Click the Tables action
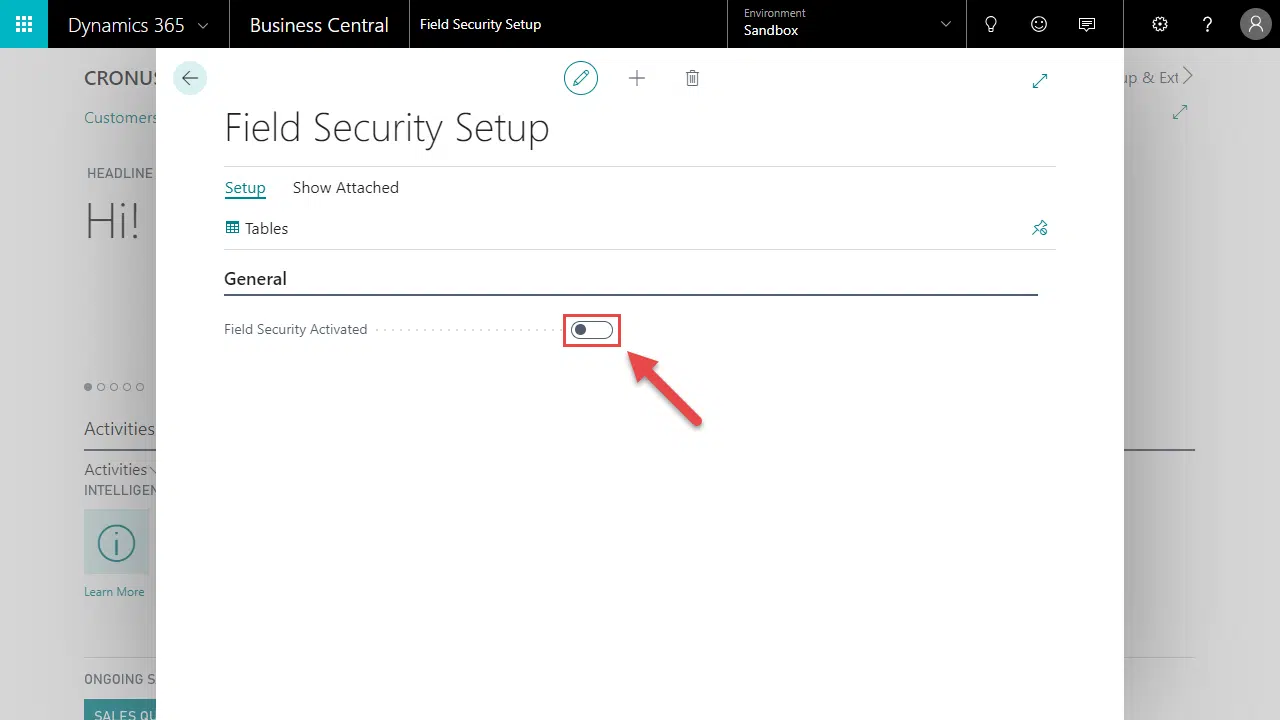Viewport: 1280px width, 720px height. tap(257, 229)
